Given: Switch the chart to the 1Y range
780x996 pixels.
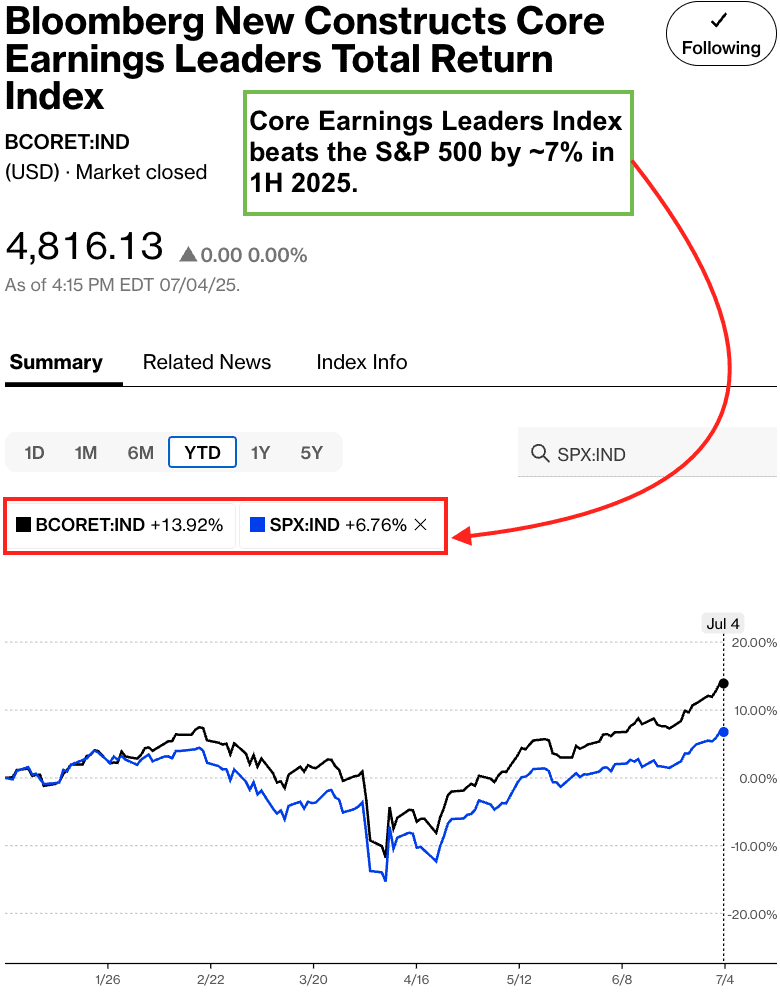Looking at the screenshot, I should [260, 453].
